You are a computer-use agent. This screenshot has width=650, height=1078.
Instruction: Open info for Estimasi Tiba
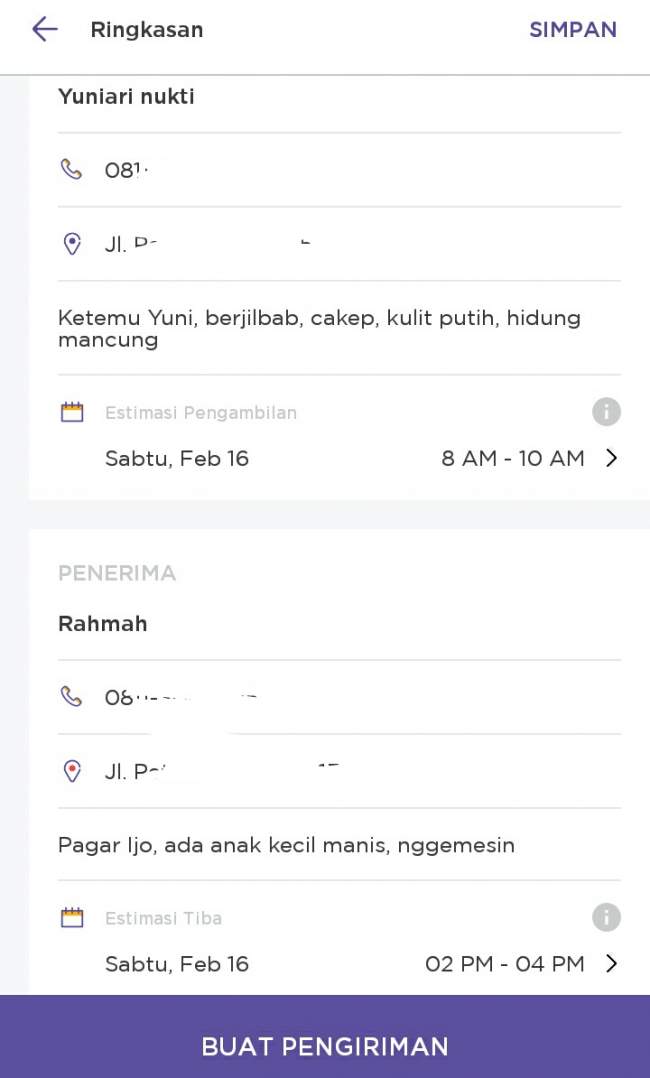point(606,917)
